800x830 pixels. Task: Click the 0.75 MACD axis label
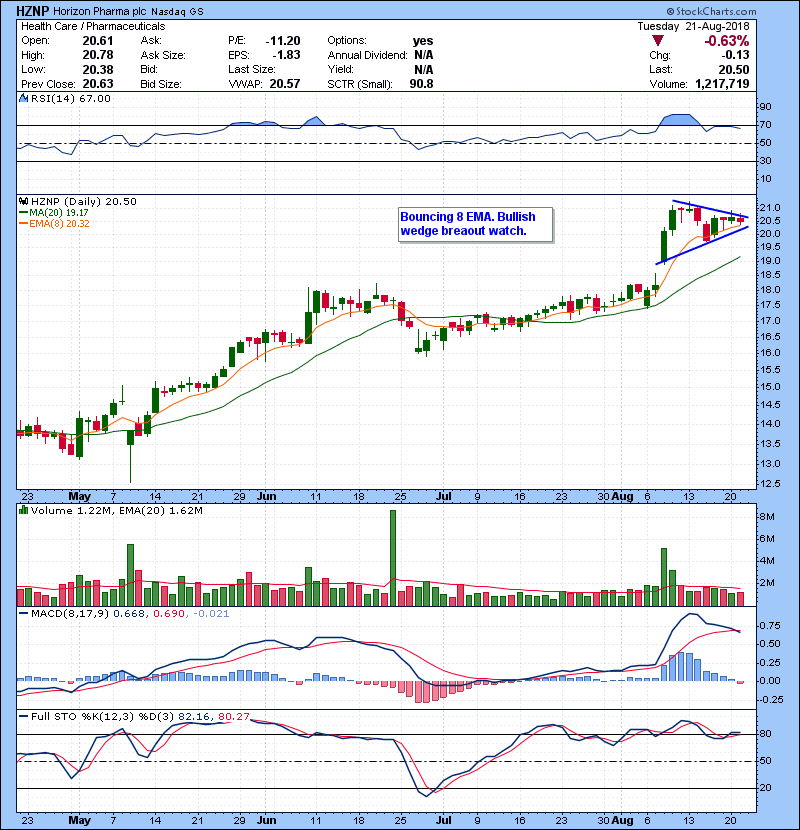click(769, 626)
